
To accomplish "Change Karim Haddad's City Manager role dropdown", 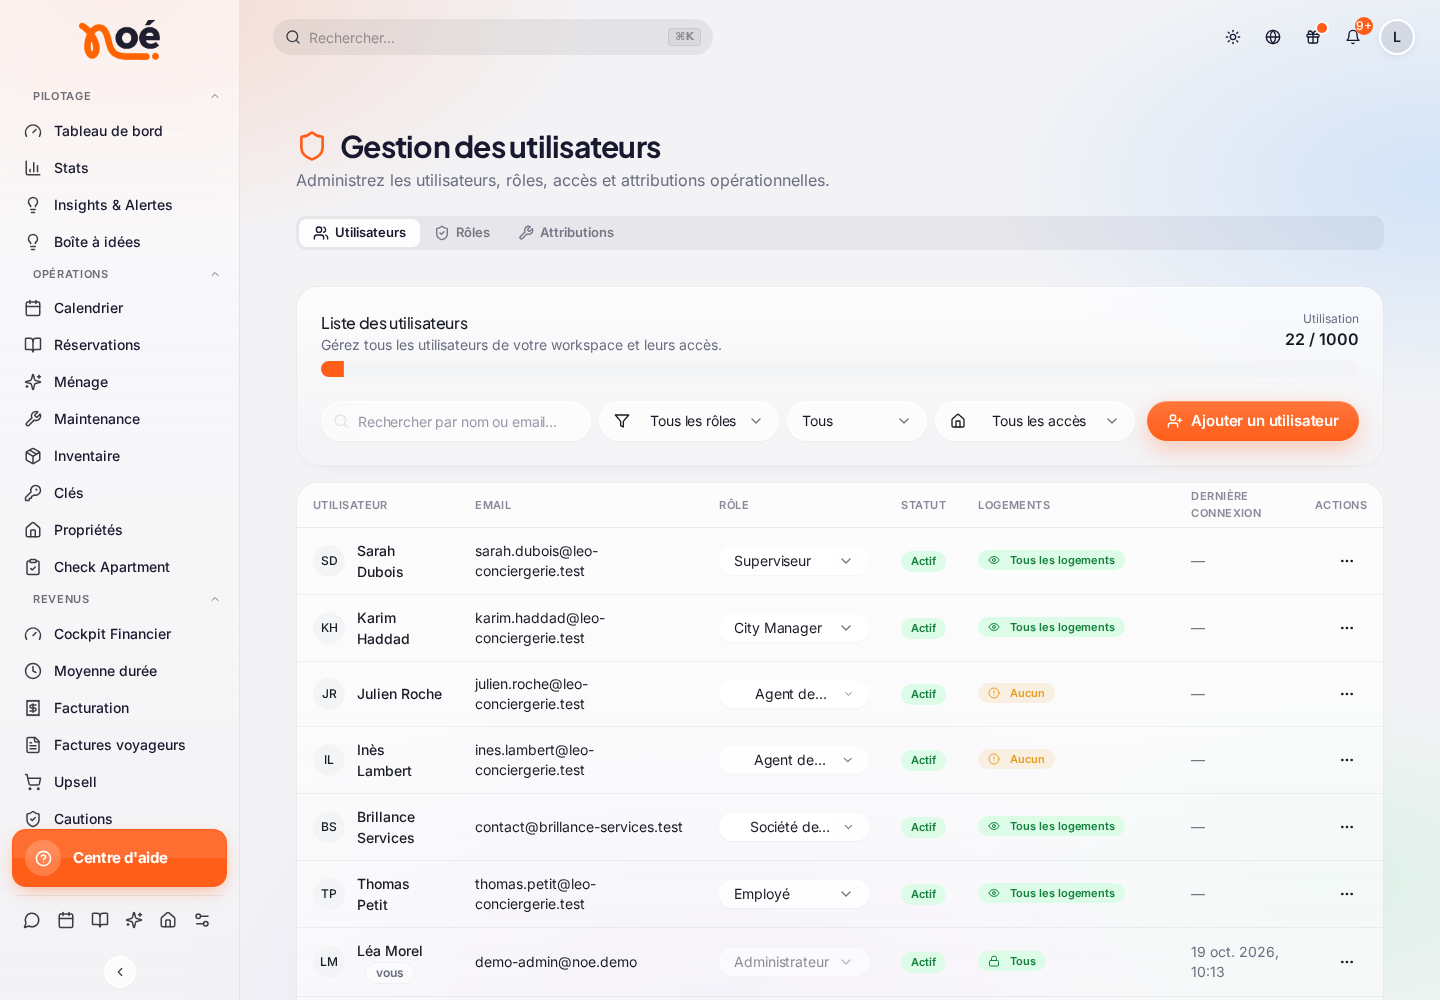I will pos(794,628).
